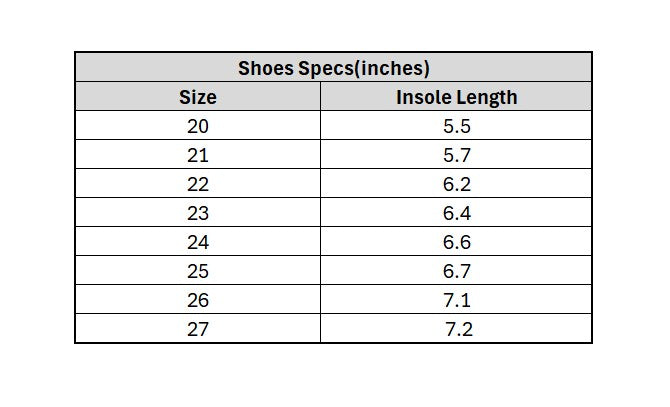Click the size 22 cell
This screenshot has width=670, height=407.
(198, 184)
